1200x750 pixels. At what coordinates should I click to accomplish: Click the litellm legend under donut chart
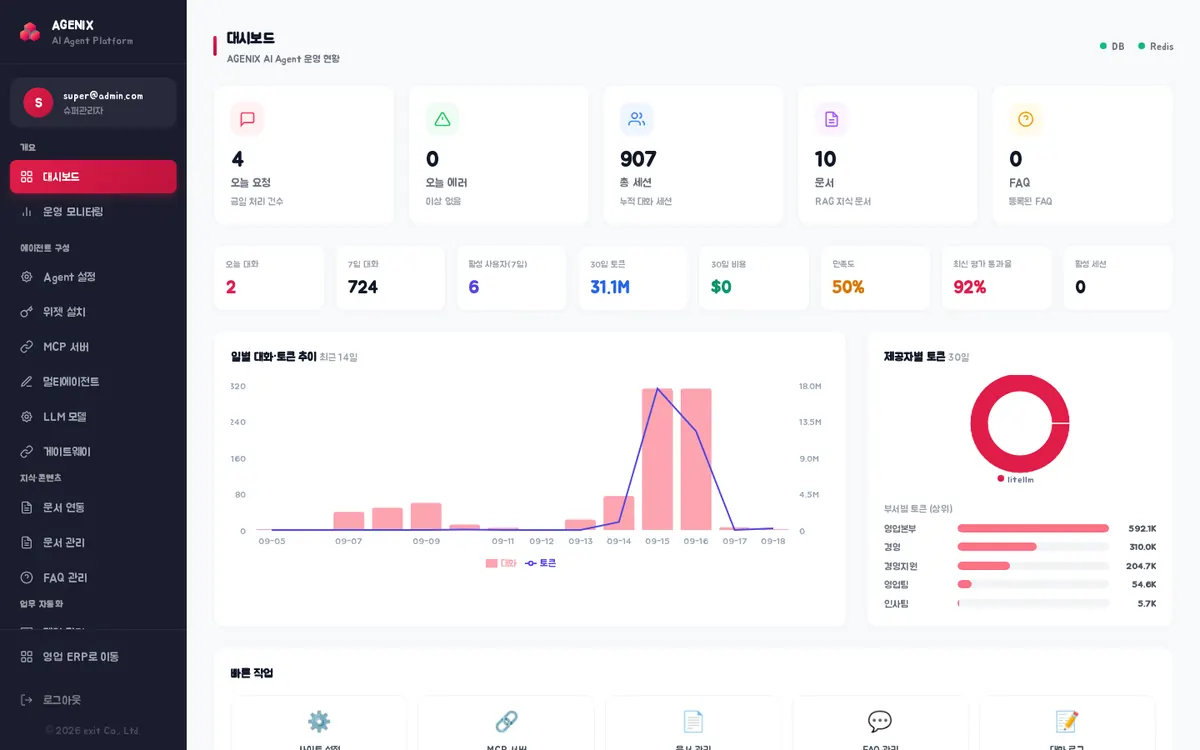pos(1015,479)
